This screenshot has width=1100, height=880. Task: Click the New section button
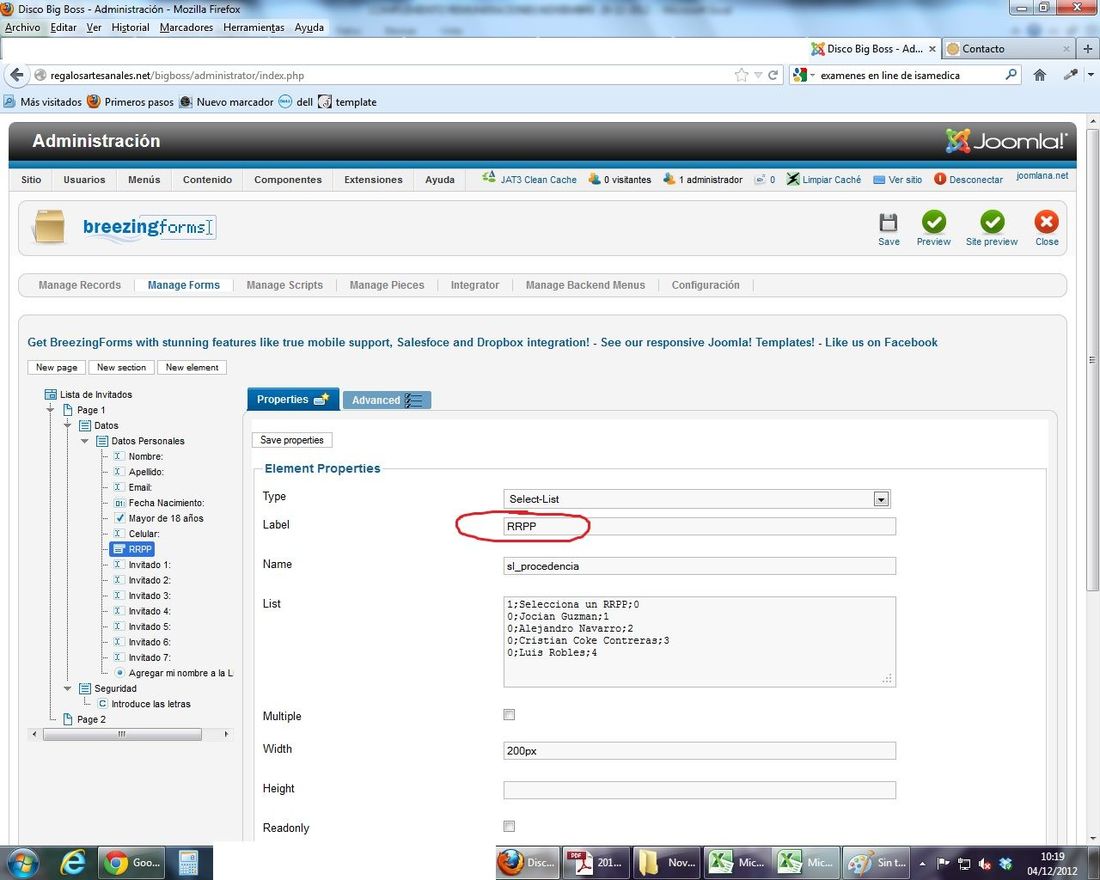pyautogui.click(x=121, y=367)
